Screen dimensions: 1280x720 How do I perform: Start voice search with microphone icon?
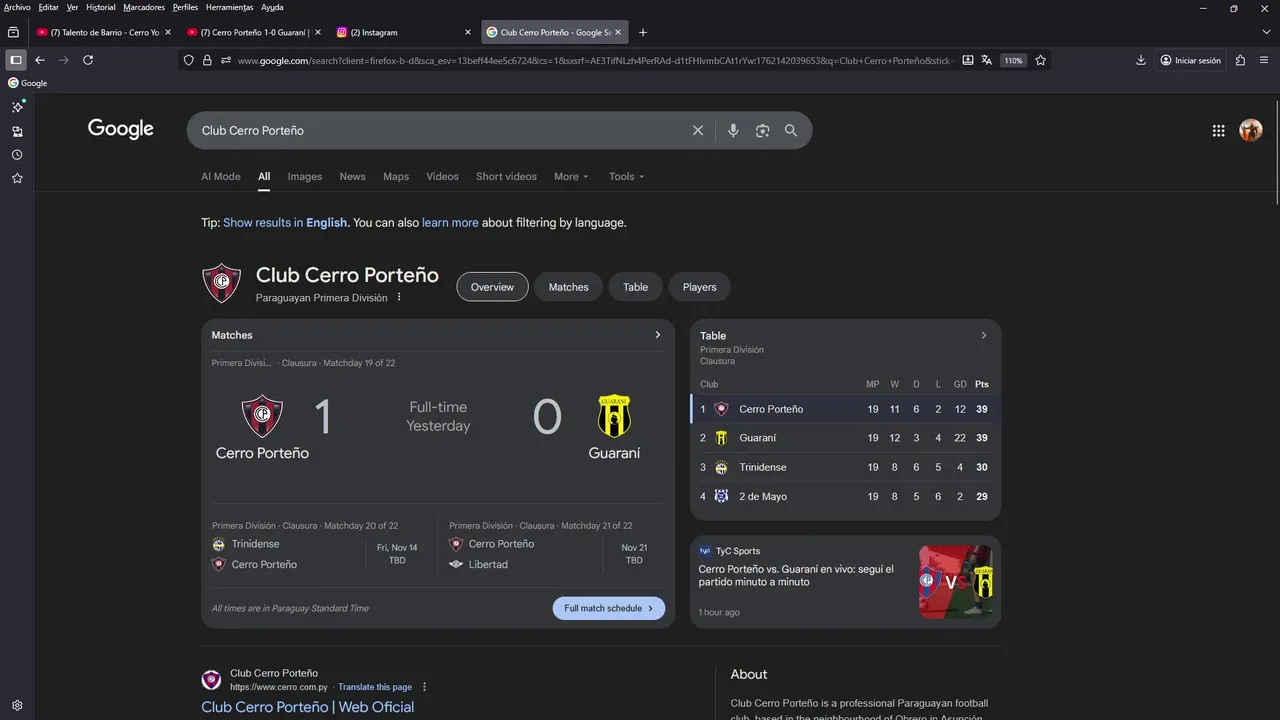[x=733, y=131]
